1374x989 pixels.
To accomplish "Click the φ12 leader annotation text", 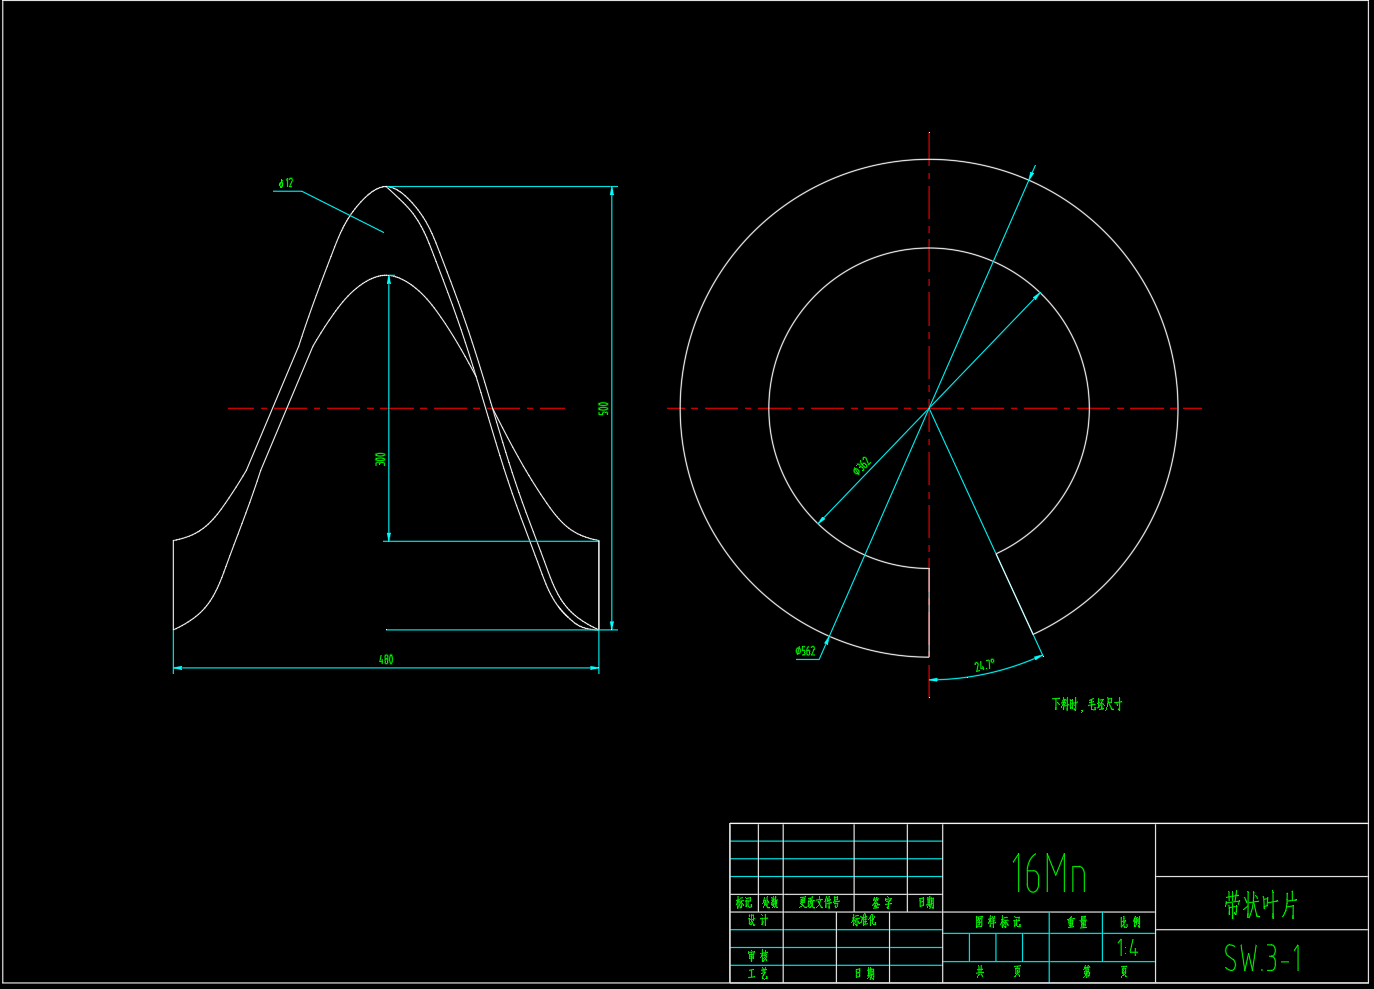I will click(286, 183).
